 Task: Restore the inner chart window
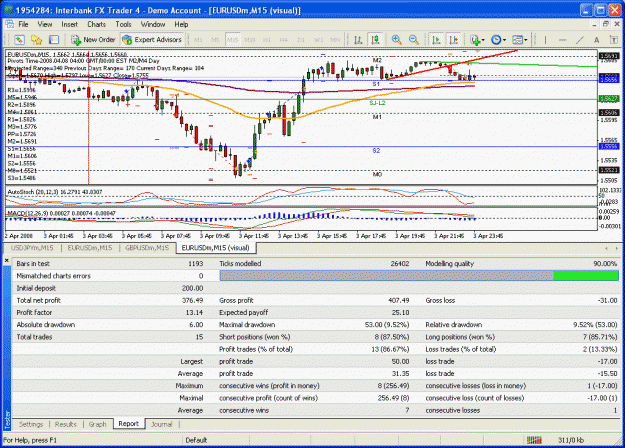click(606, 24)
